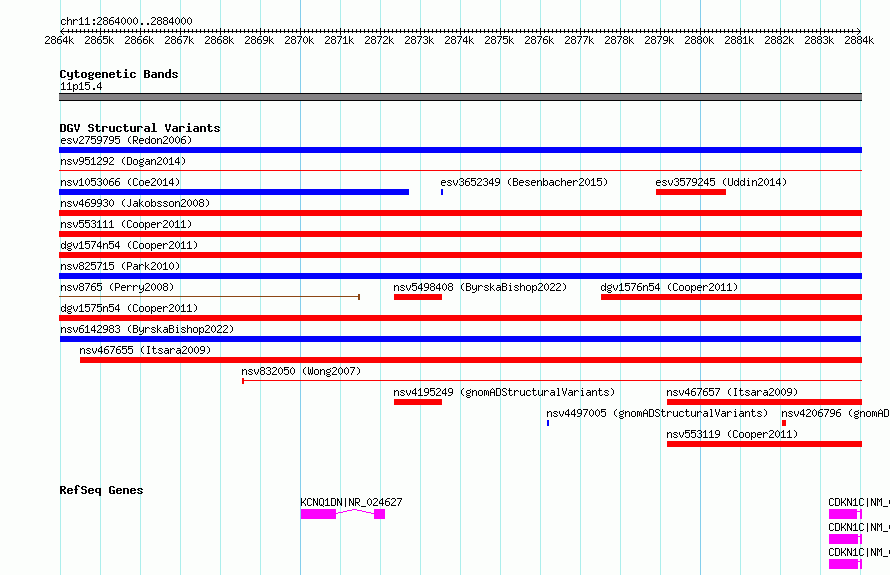Select the blue nsv825715 variant bar
This screenshot has width=890, height=575.
(x=460, y=276)
